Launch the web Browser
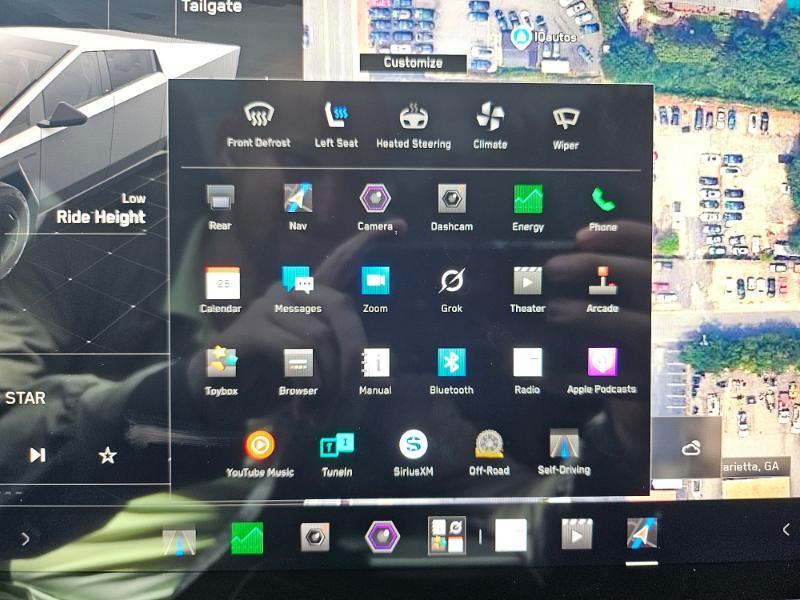Viewport: 800px width, 600px height. point(298,371)
